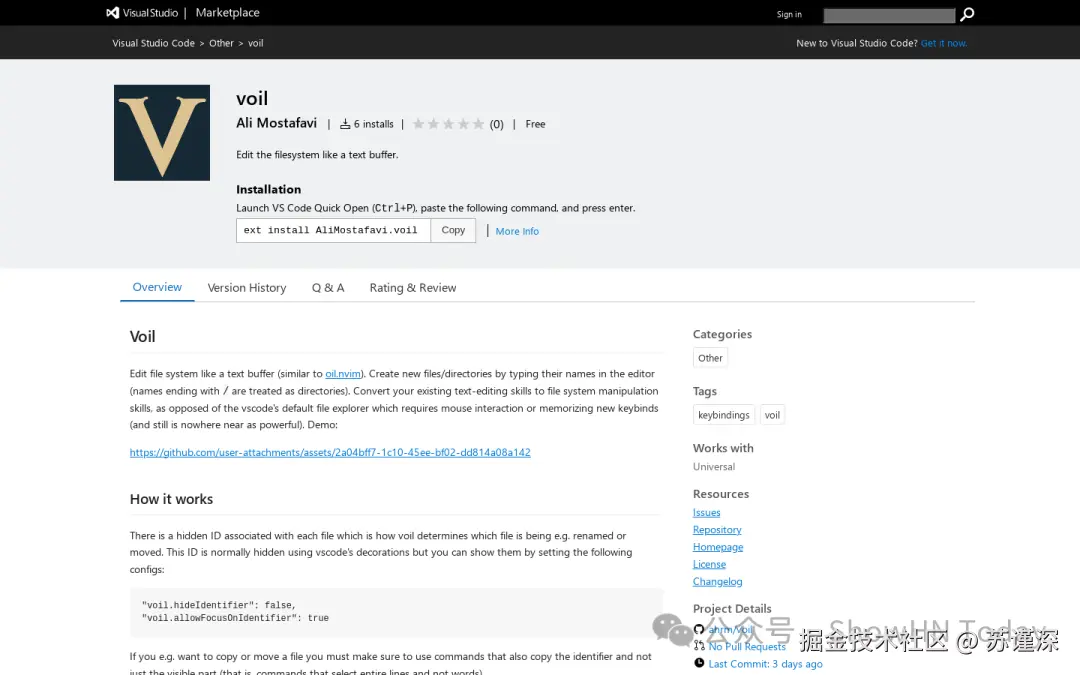
Task: Click the No Pull Requests icon
Action: point(699,646)
